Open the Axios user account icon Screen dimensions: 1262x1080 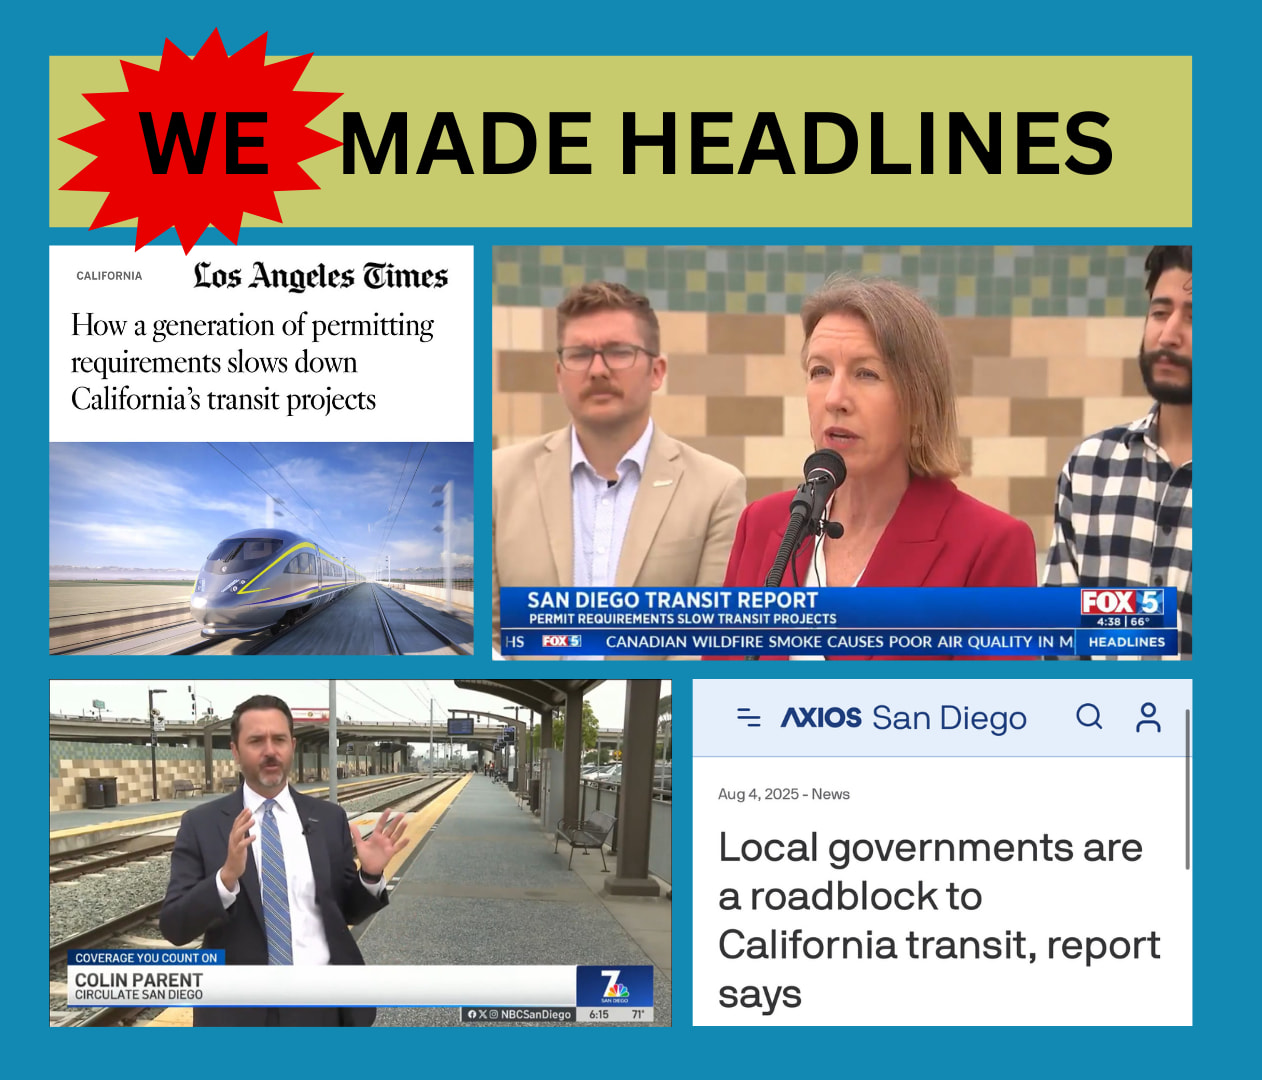tap(1148, 717)
